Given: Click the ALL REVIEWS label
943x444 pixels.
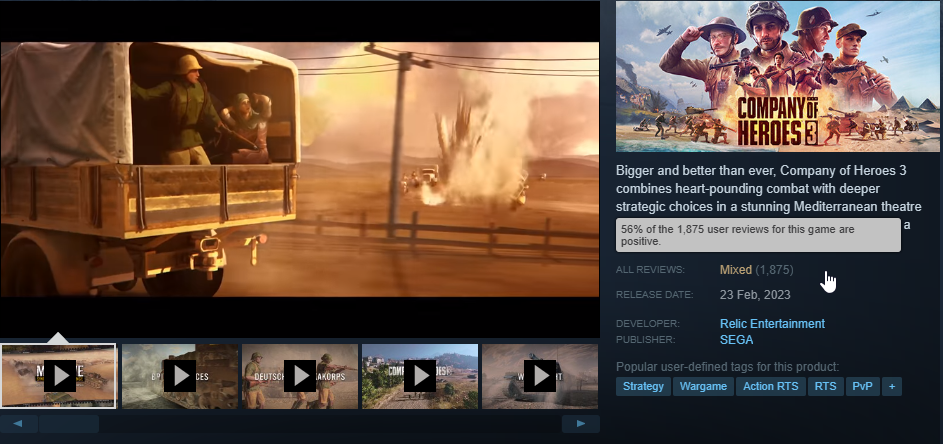Looking at the screenshot, I should (x=650, y=270).
